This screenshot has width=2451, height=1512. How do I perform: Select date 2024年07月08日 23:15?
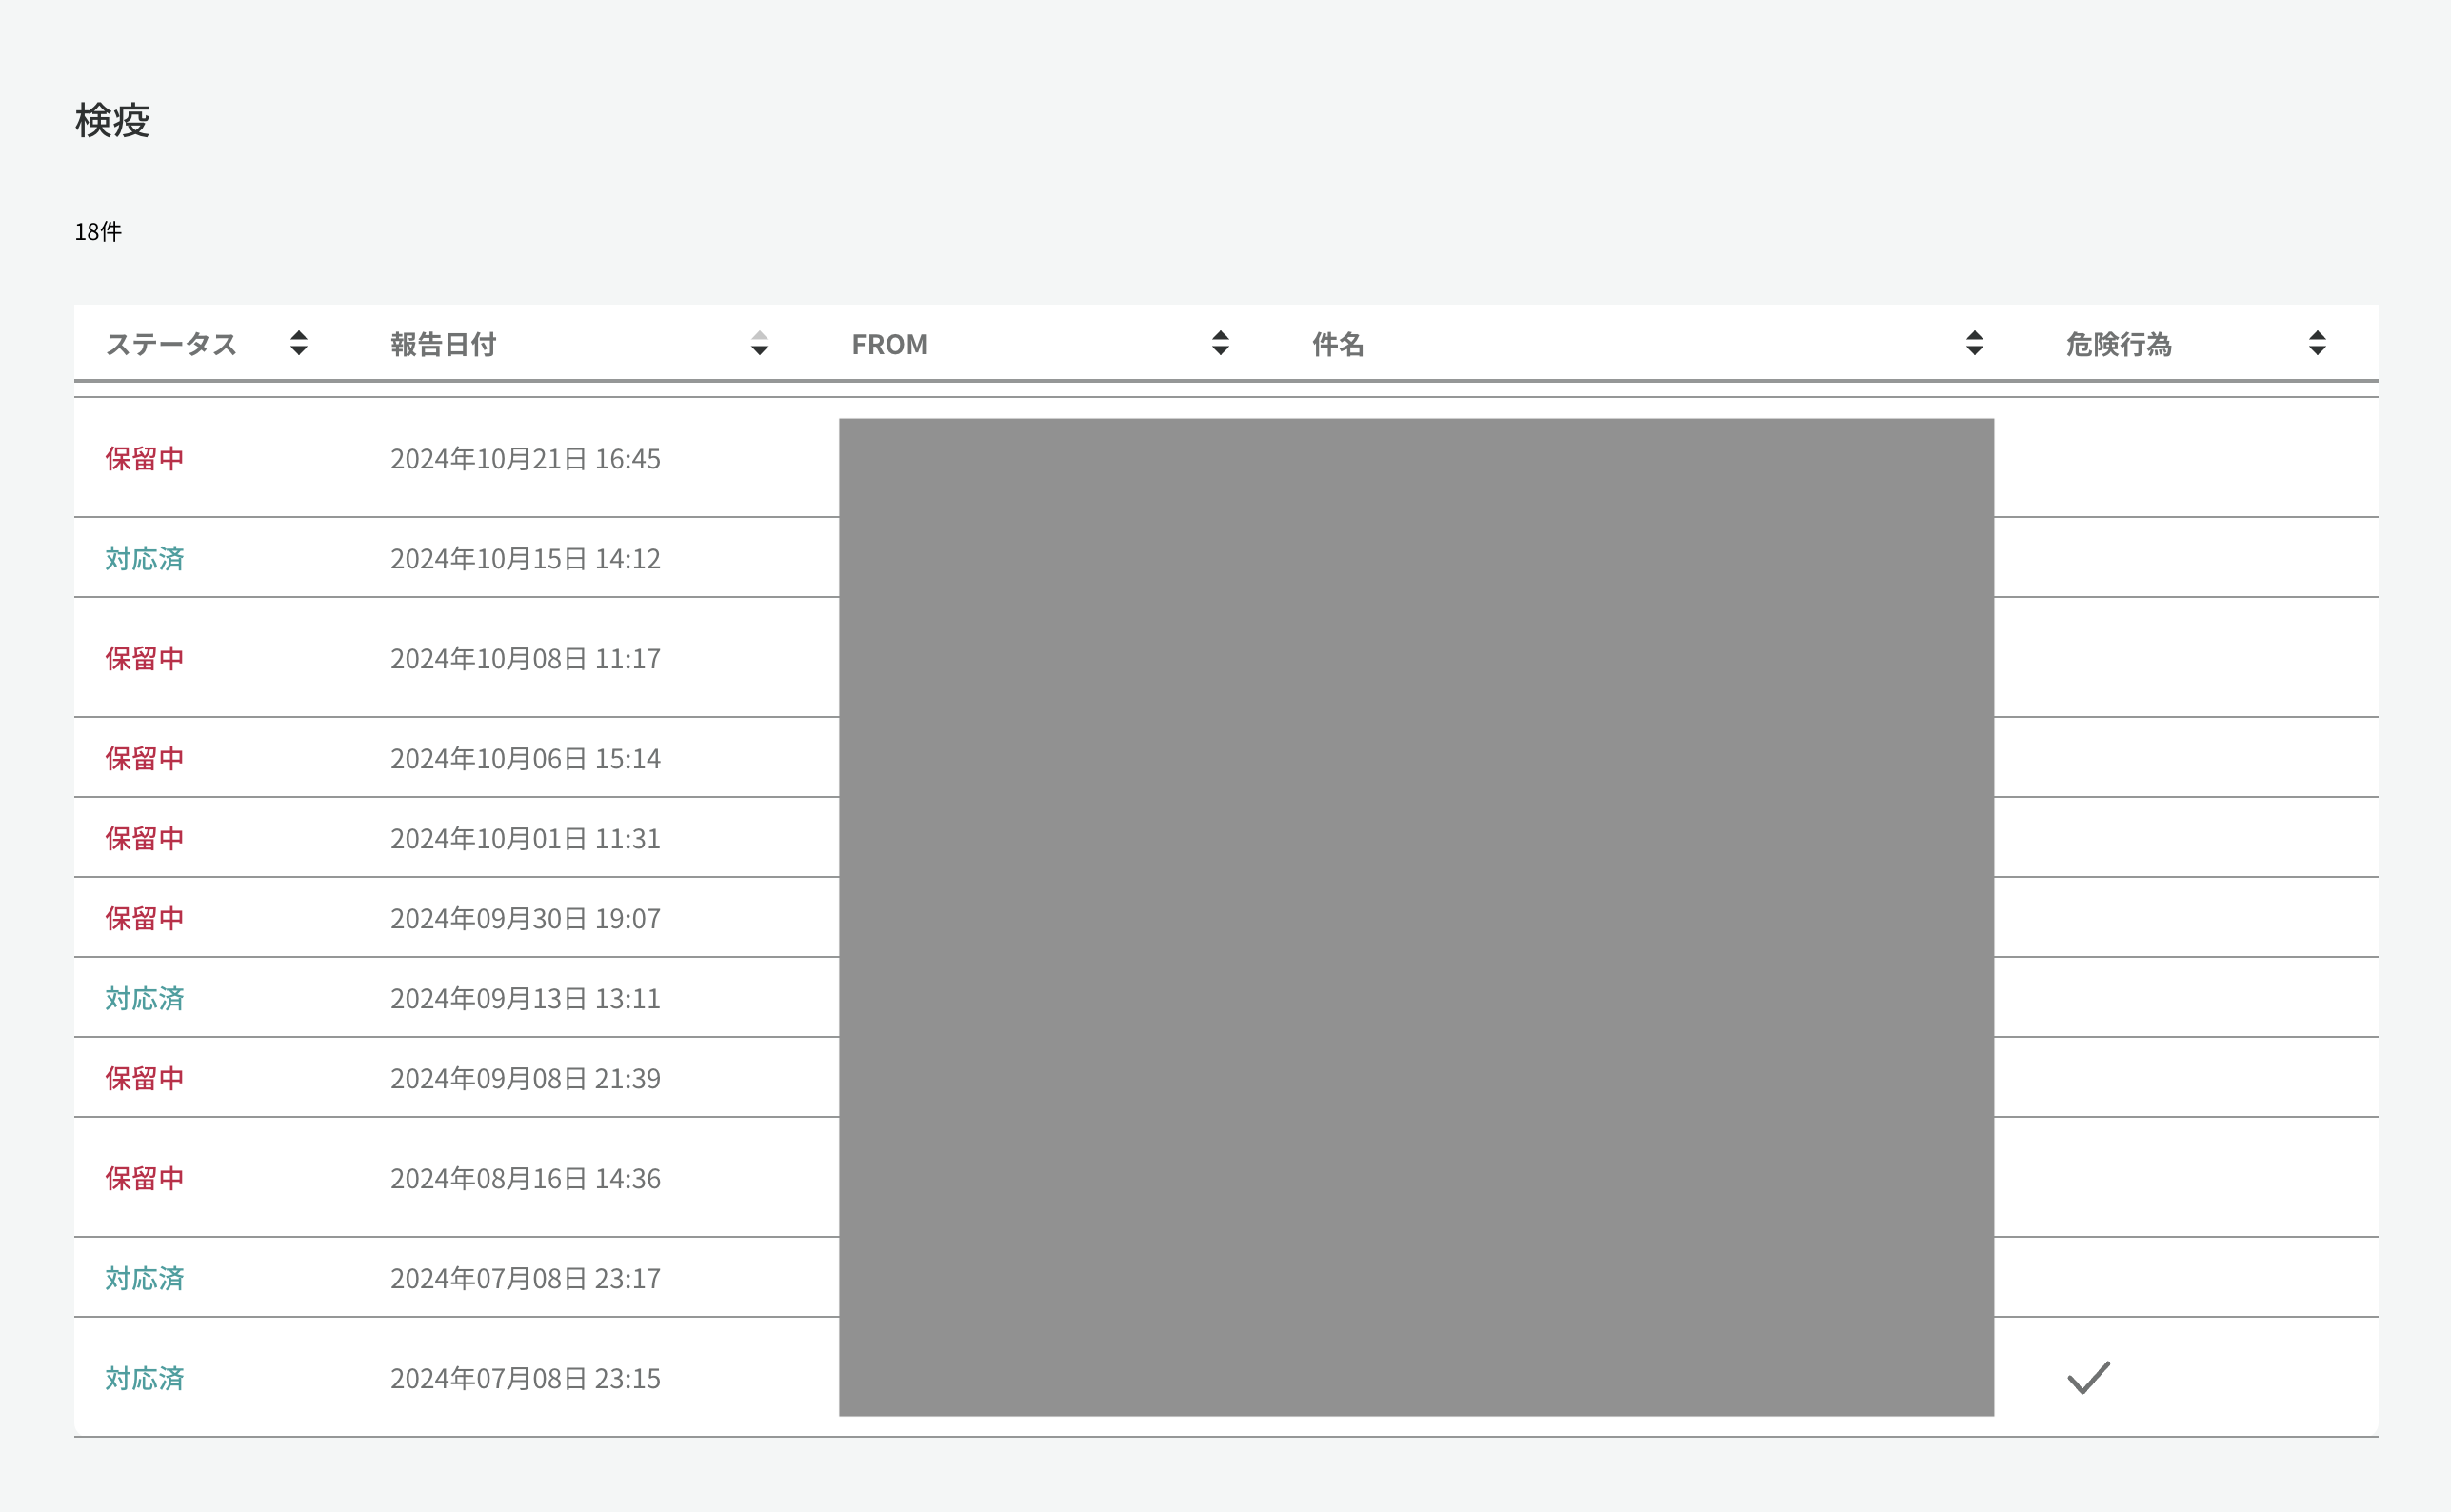click(525, 1378)
